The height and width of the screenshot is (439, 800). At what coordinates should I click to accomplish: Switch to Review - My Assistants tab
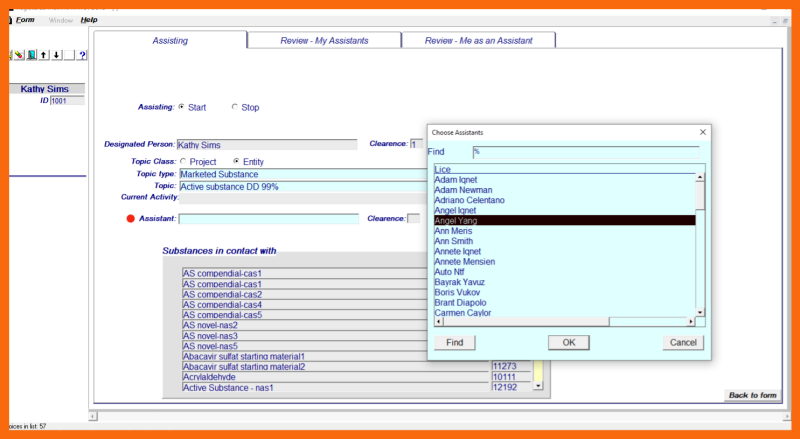pyautogui.click(x=323, y=40)
